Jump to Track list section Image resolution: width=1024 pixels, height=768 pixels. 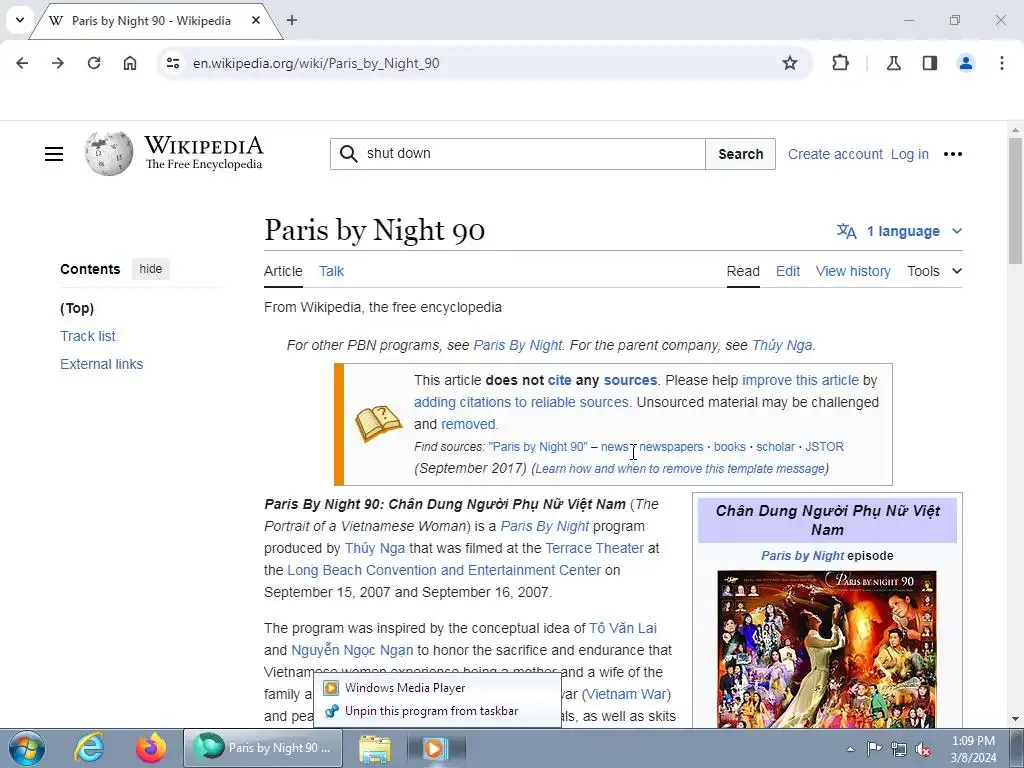pyautogui.click(x=88, y=336)
